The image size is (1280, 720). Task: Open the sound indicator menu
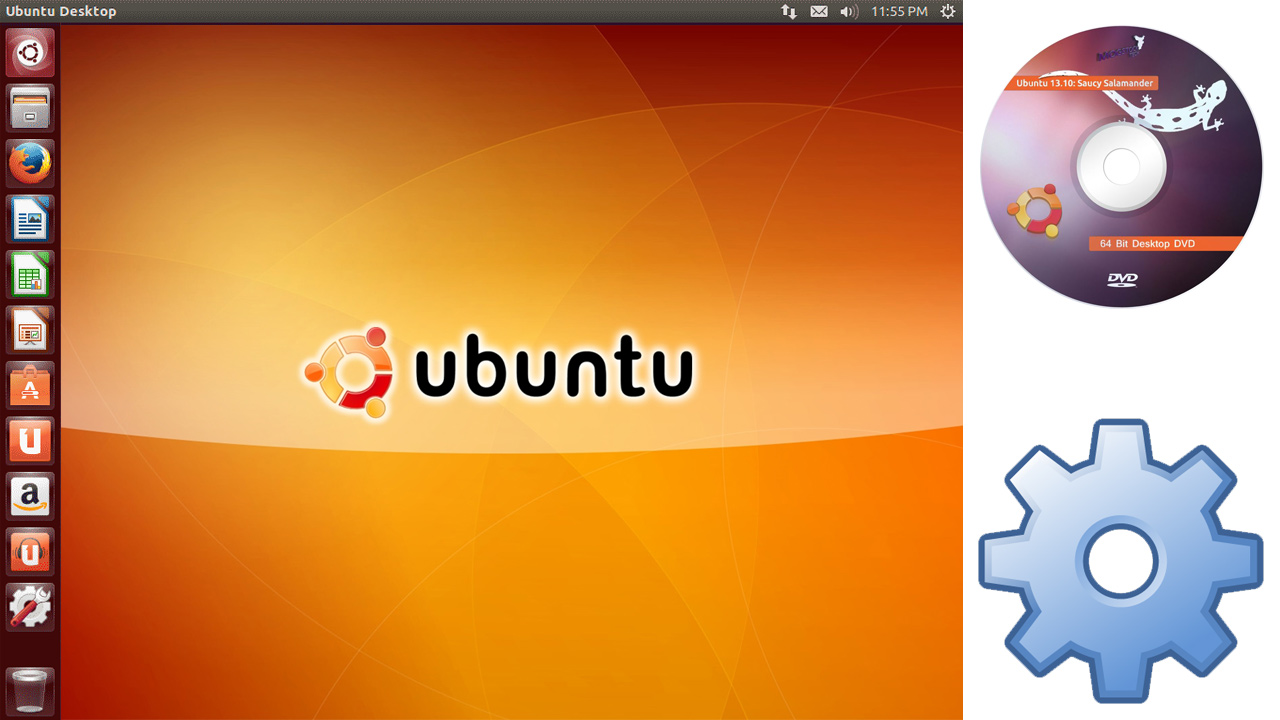(849, 12)
